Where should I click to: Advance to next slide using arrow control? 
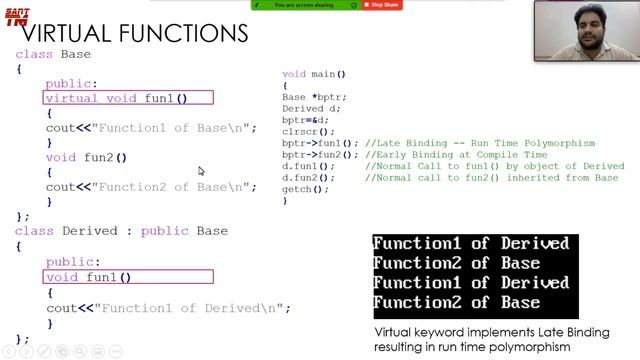[27, 351]
